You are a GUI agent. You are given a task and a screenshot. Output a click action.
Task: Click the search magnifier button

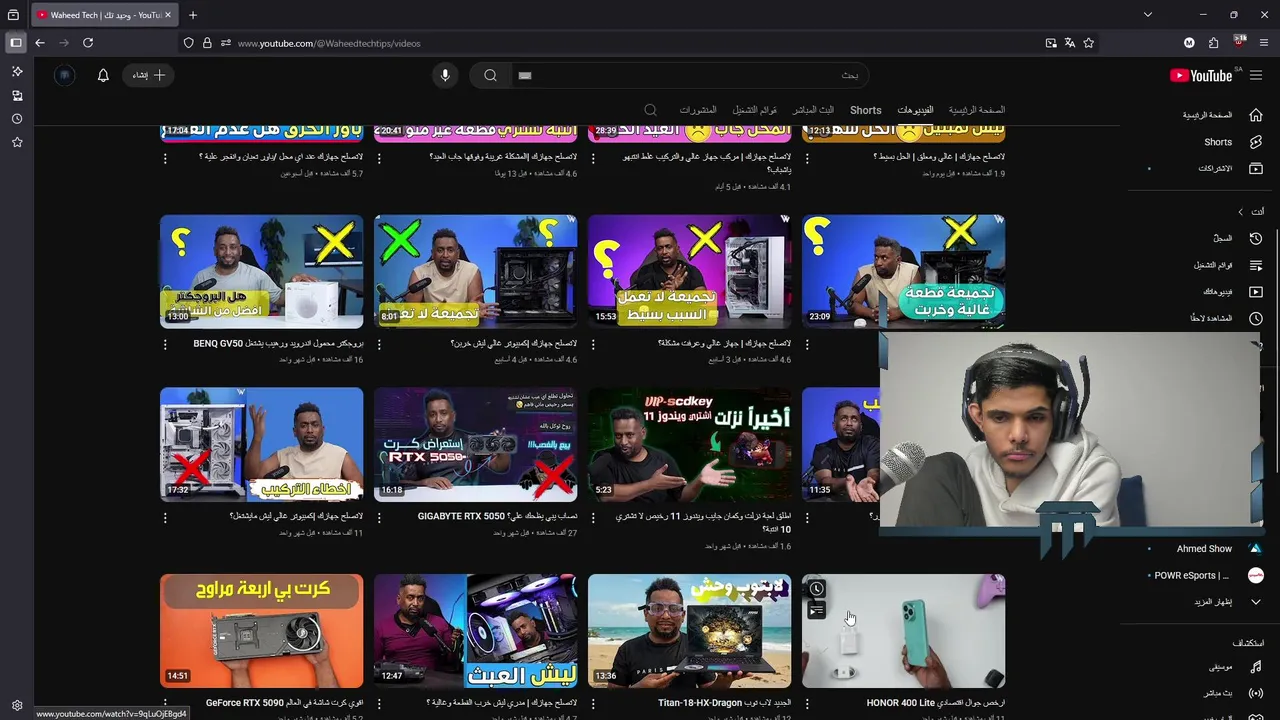point(490,75)
